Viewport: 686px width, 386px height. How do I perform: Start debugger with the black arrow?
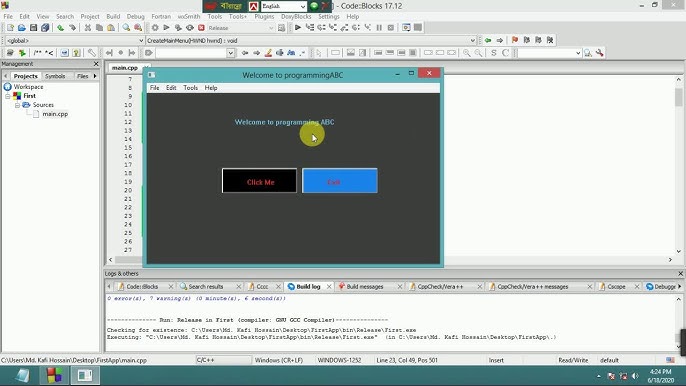pyautogui.click(x=298, y=28)
